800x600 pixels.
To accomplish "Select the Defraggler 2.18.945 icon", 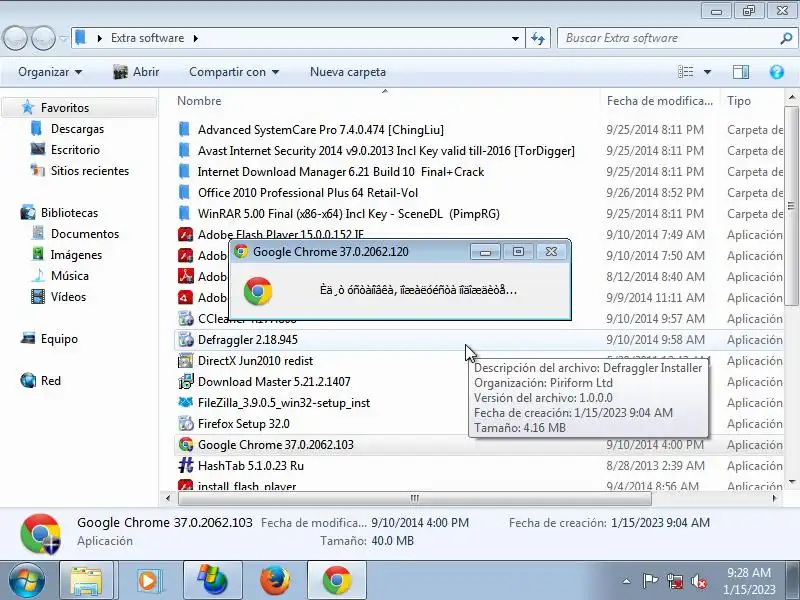I will click(185, 339).
